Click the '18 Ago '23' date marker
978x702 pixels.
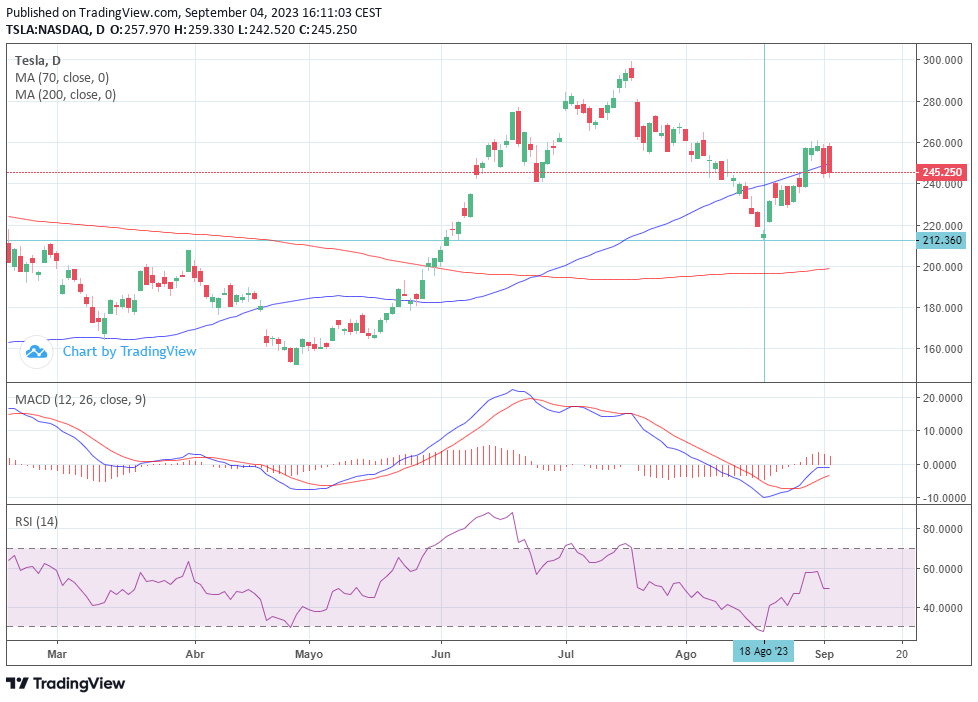[x=763, y=651]
